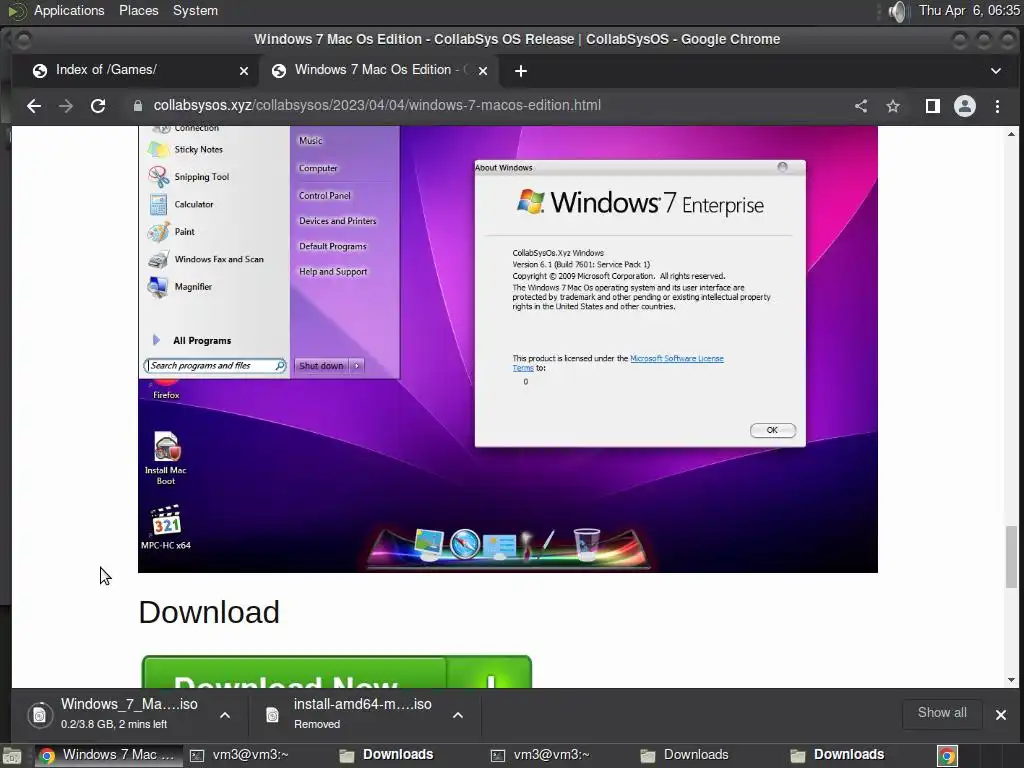Click the Download heading text
This screenshot has height=768, width=1024.
[209, 613]
